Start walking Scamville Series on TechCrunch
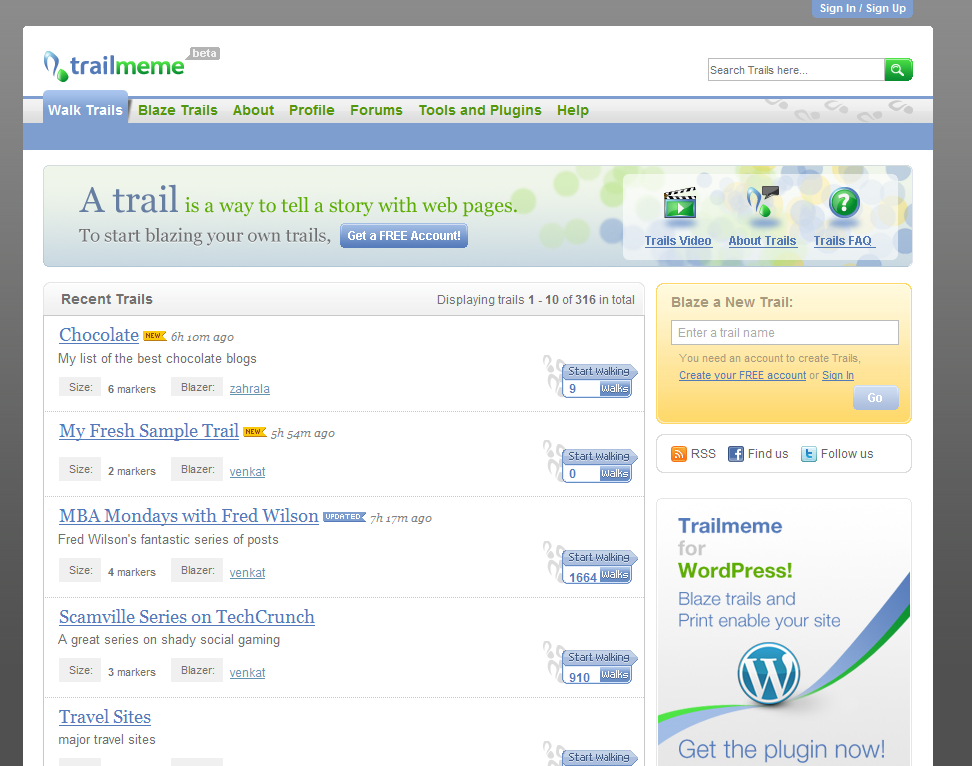This screenshot has width=972, height=766. [599, 657]
